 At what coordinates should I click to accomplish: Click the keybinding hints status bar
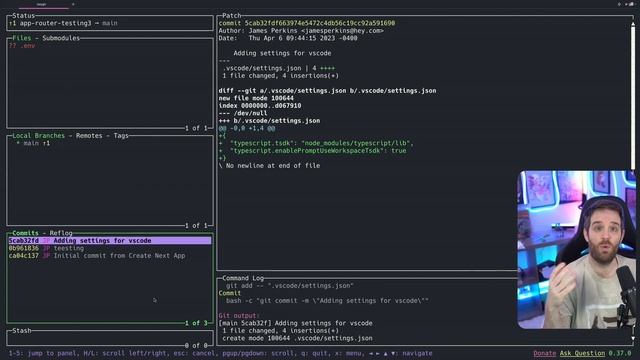pyautogui.click(x=220, y=353)
